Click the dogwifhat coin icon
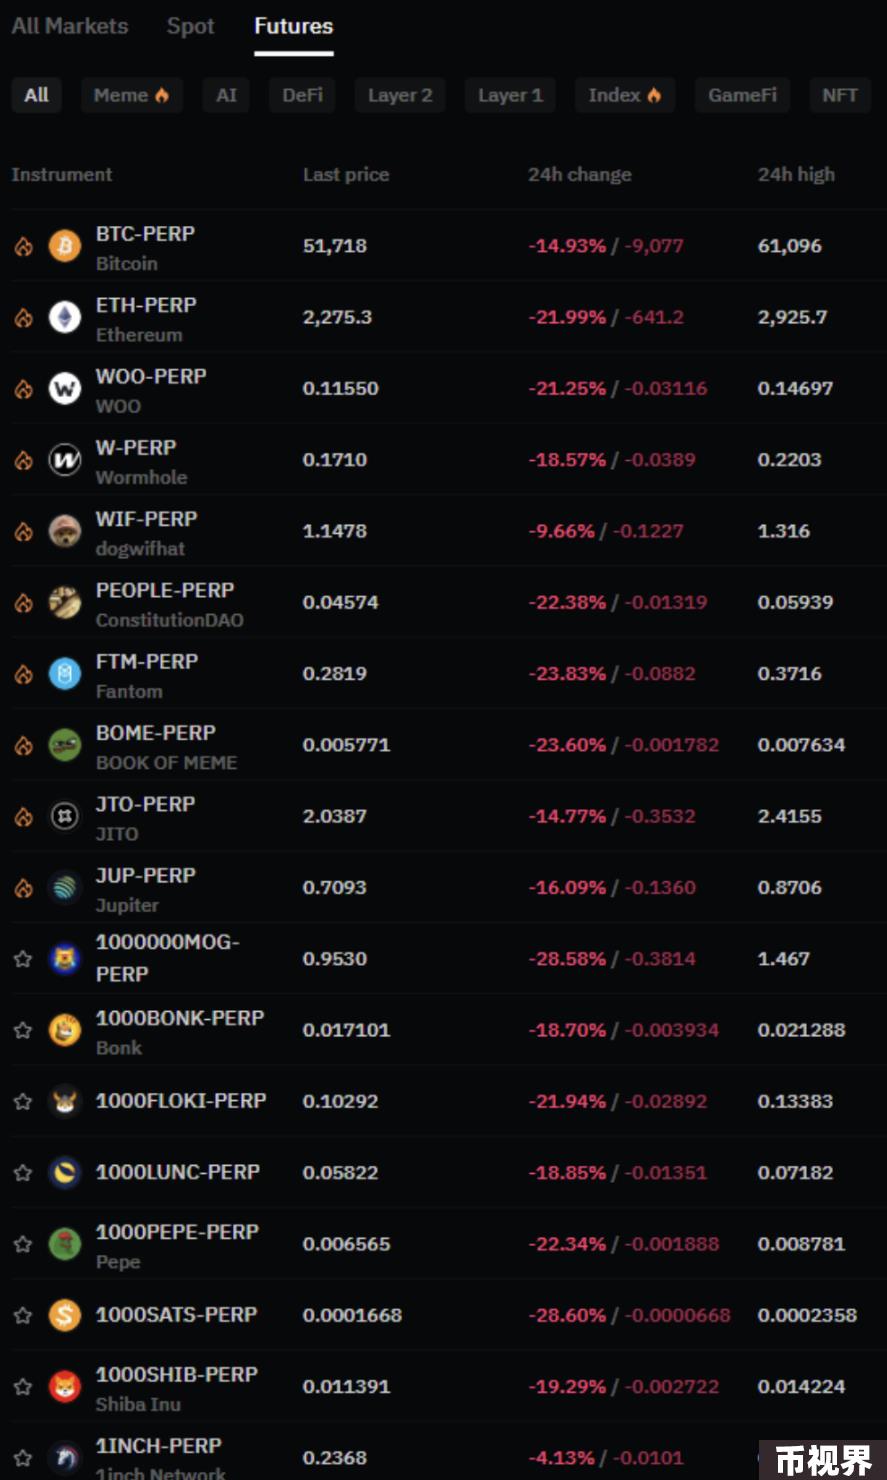The width and height of the screenshot is (887, 1480). pos(65,531)
